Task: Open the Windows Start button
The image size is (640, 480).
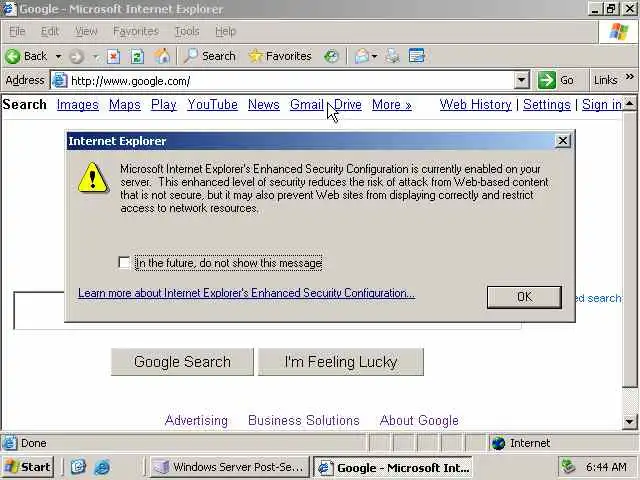Action: tap(27, 467)
